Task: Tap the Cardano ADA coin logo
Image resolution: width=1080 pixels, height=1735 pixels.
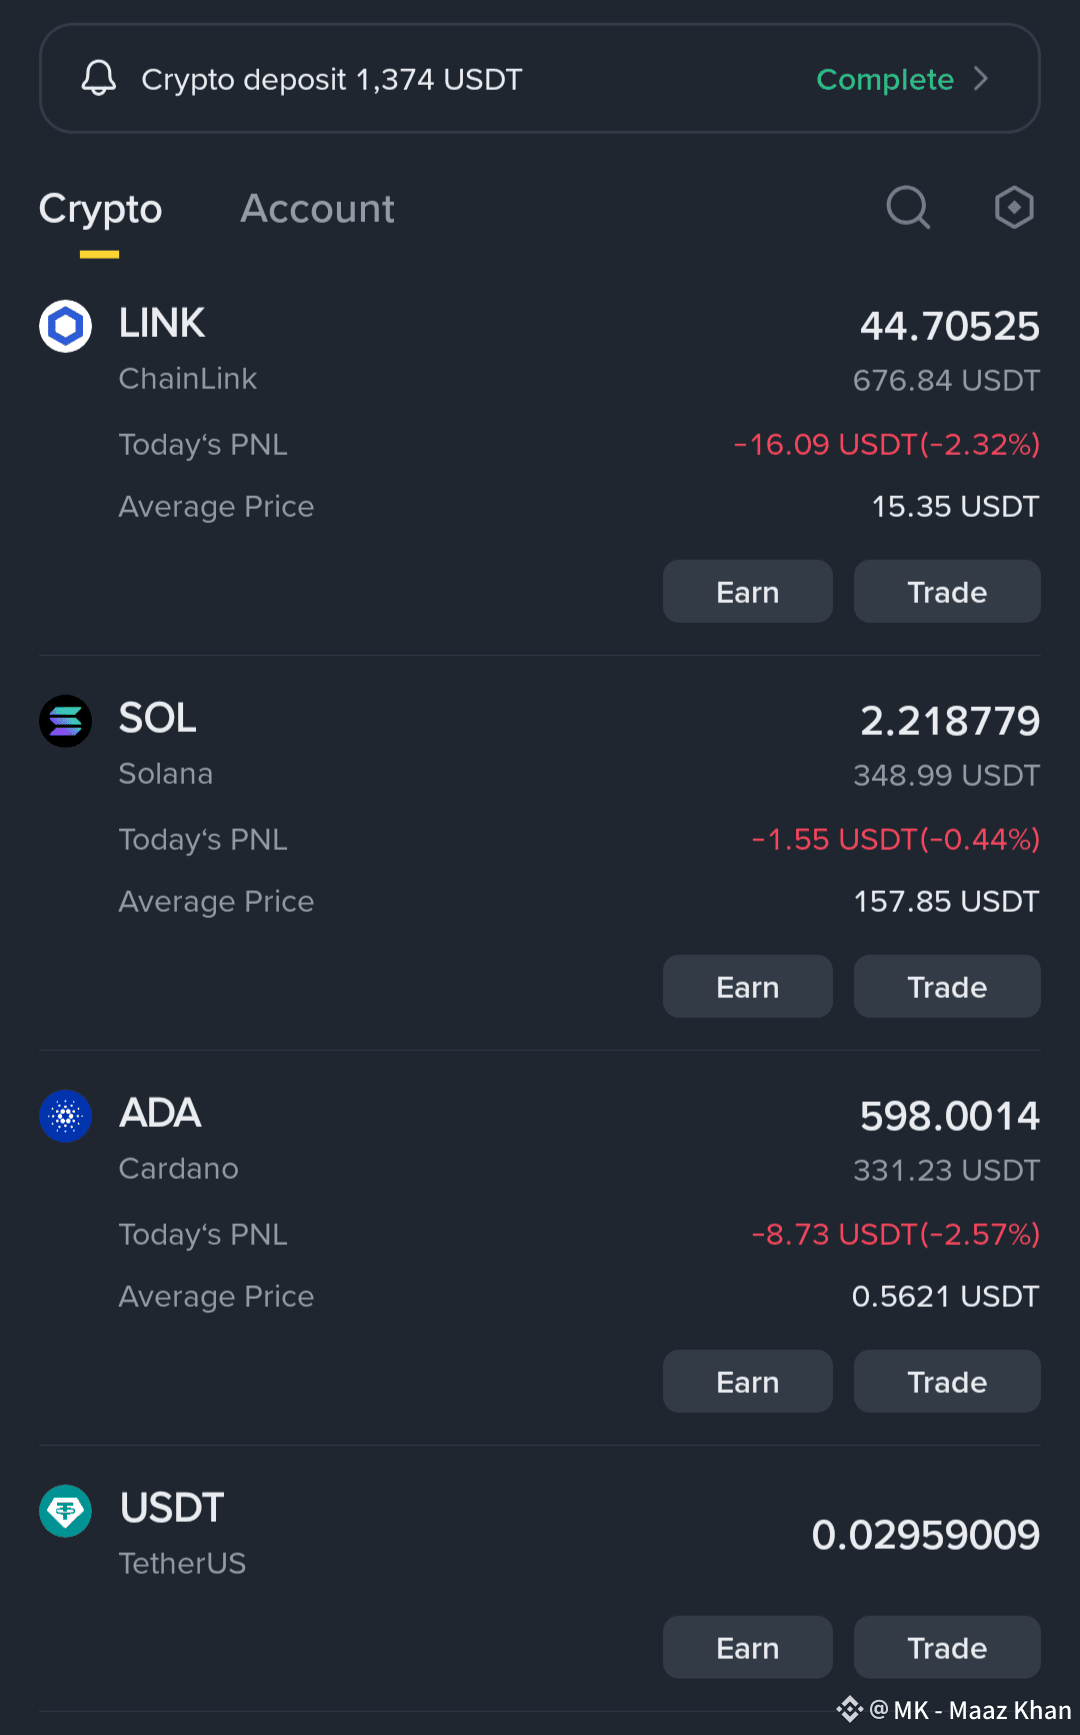Action: pos(66,1116)
